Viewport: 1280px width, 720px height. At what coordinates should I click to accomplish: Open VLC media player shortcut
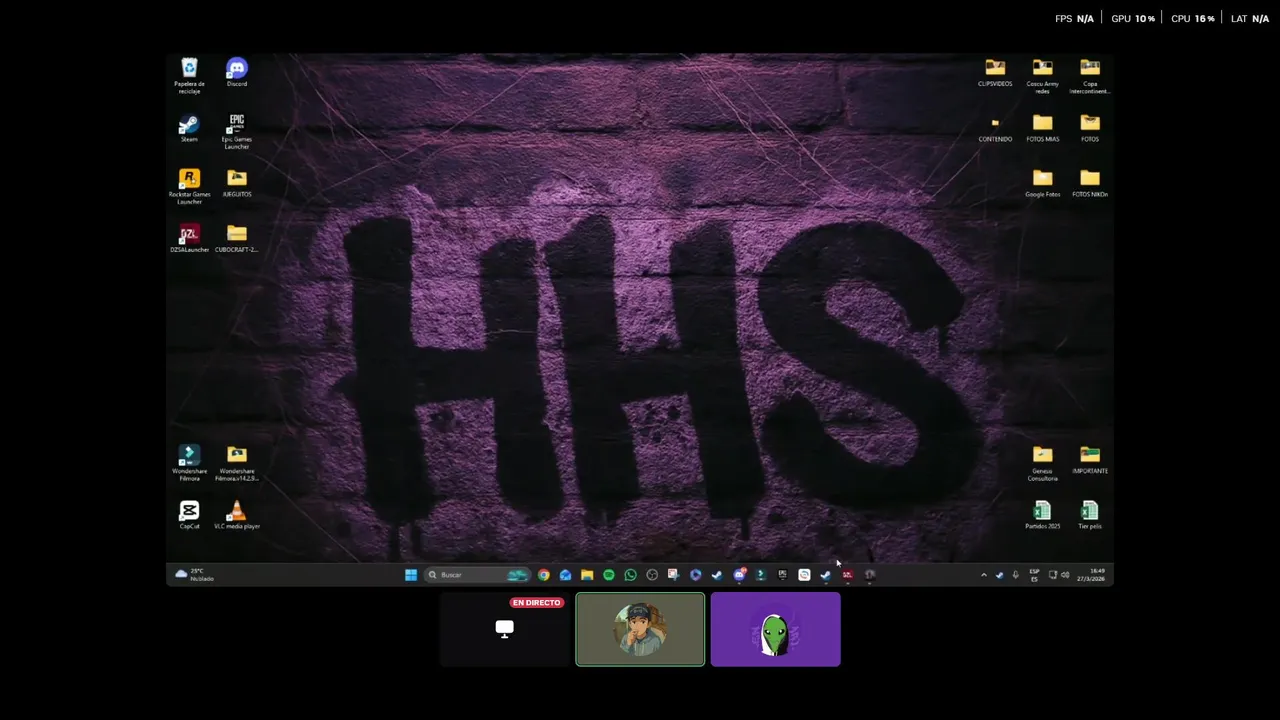pos(237,515)
